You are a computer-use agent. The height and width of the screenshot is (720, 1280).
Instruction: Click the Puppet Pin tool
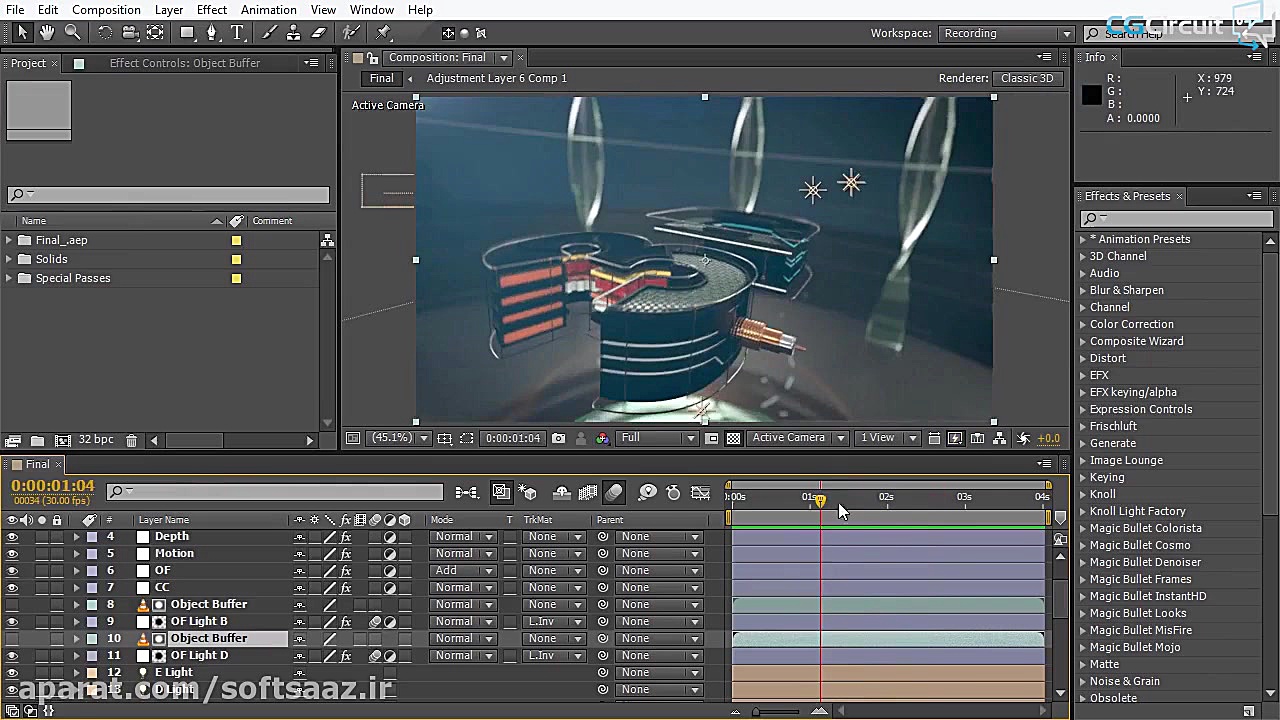383,33
